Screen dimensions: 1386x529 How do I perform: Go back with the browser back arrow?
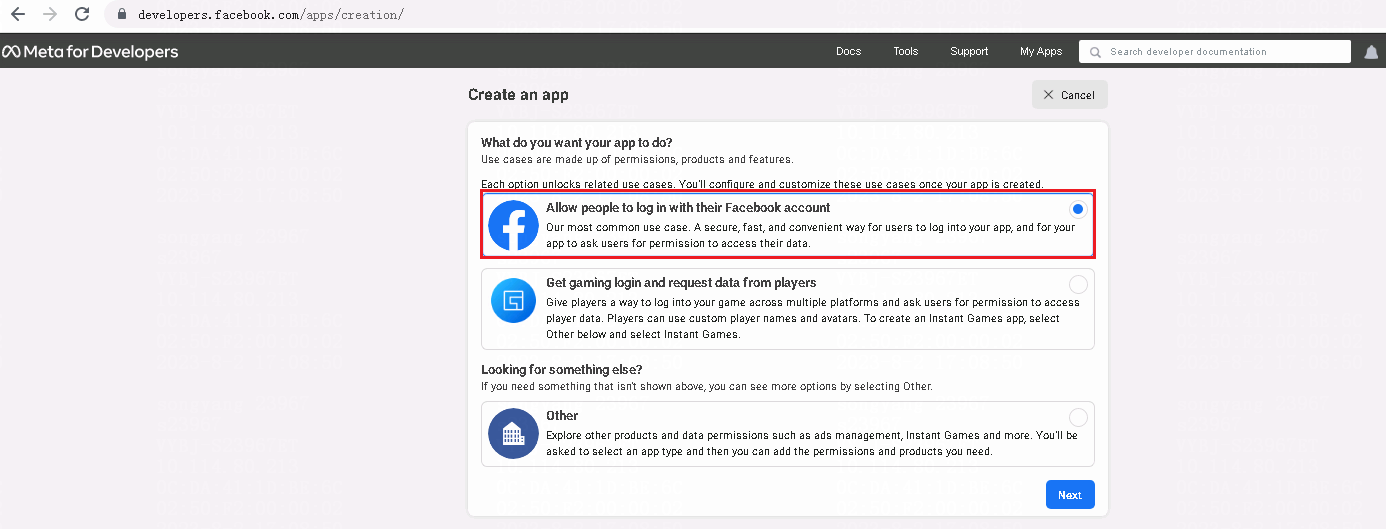click(x=17, y=15)
